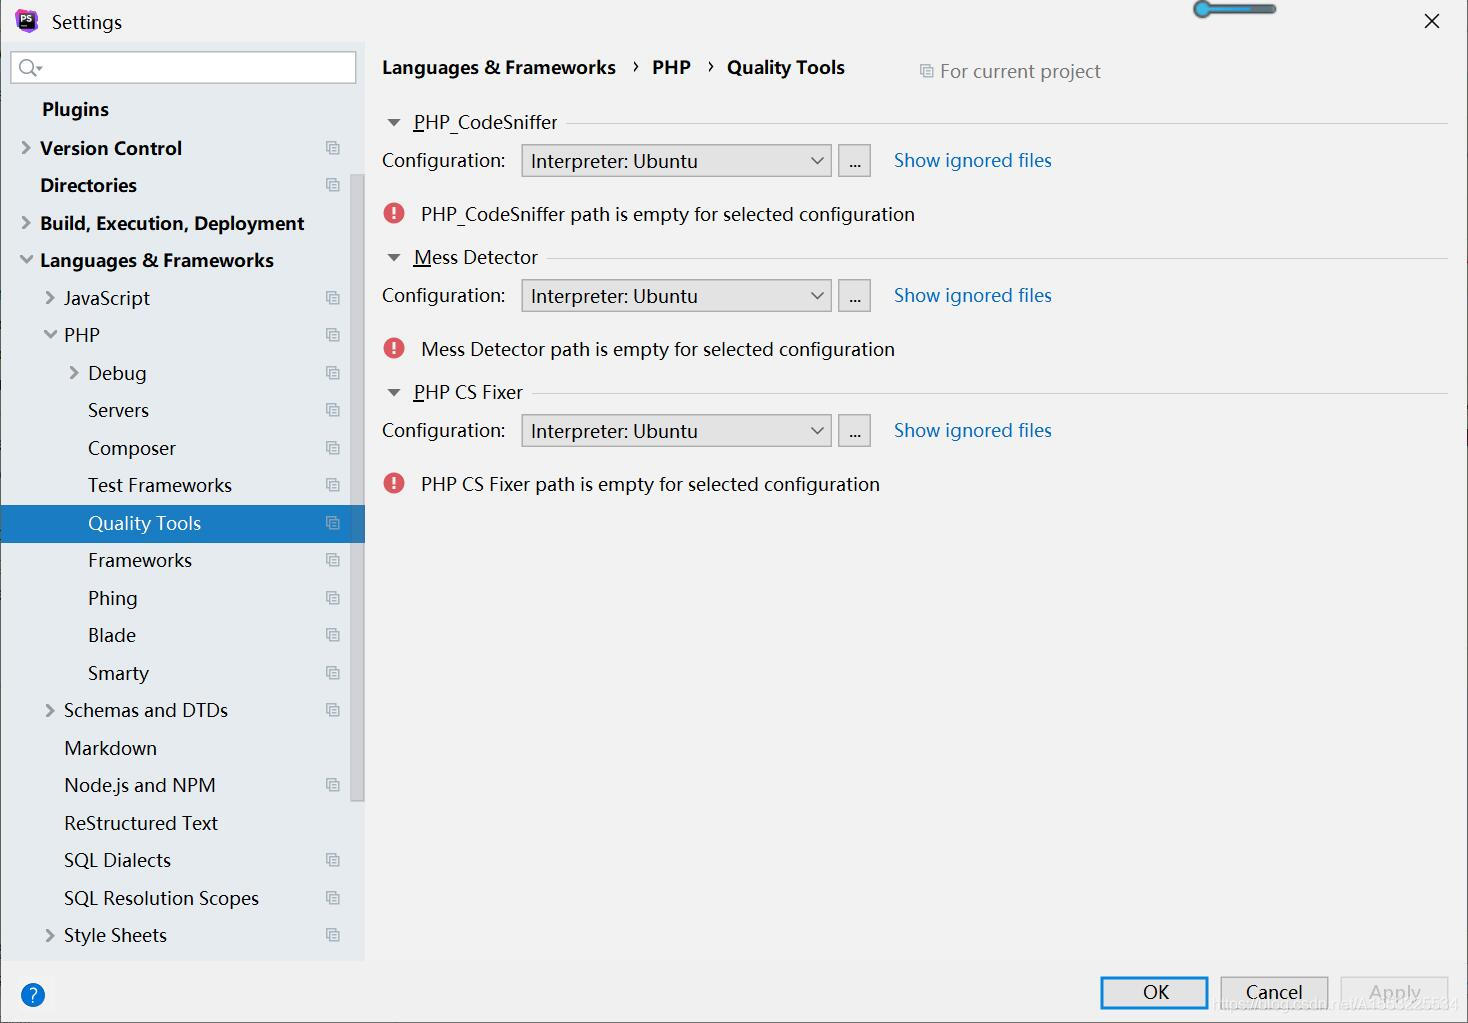Confirm settings with the OK button

point(1153,992)
